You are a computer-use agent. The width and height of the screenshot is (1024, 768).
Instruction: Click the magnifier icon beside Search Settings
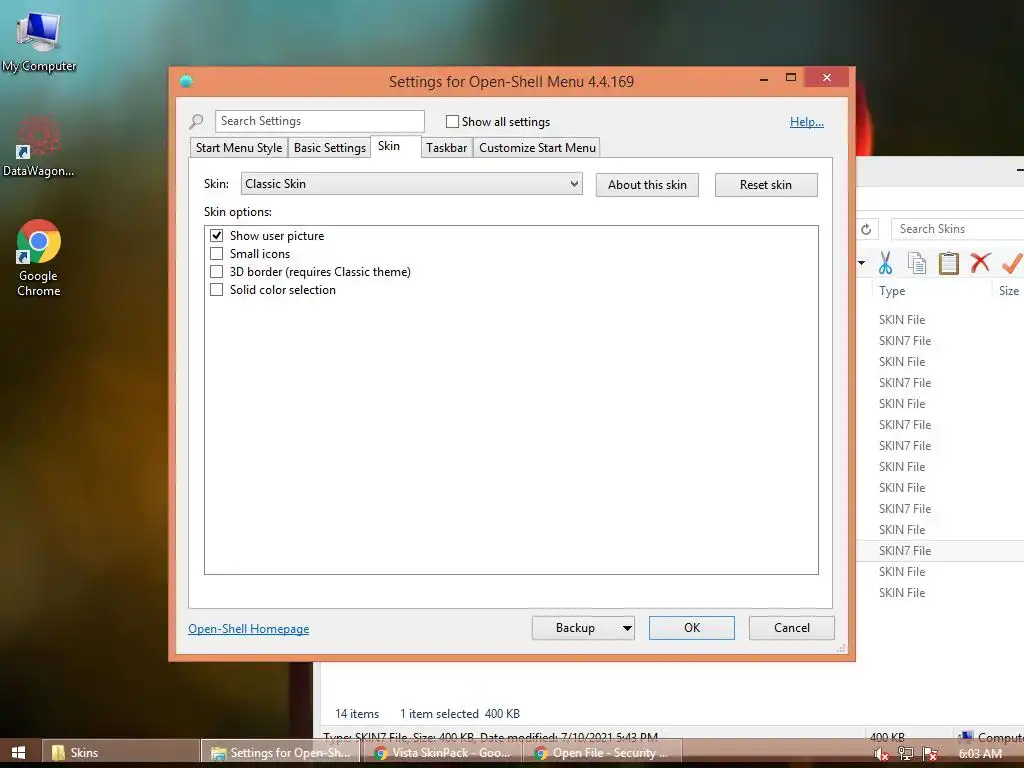[197, 121]
